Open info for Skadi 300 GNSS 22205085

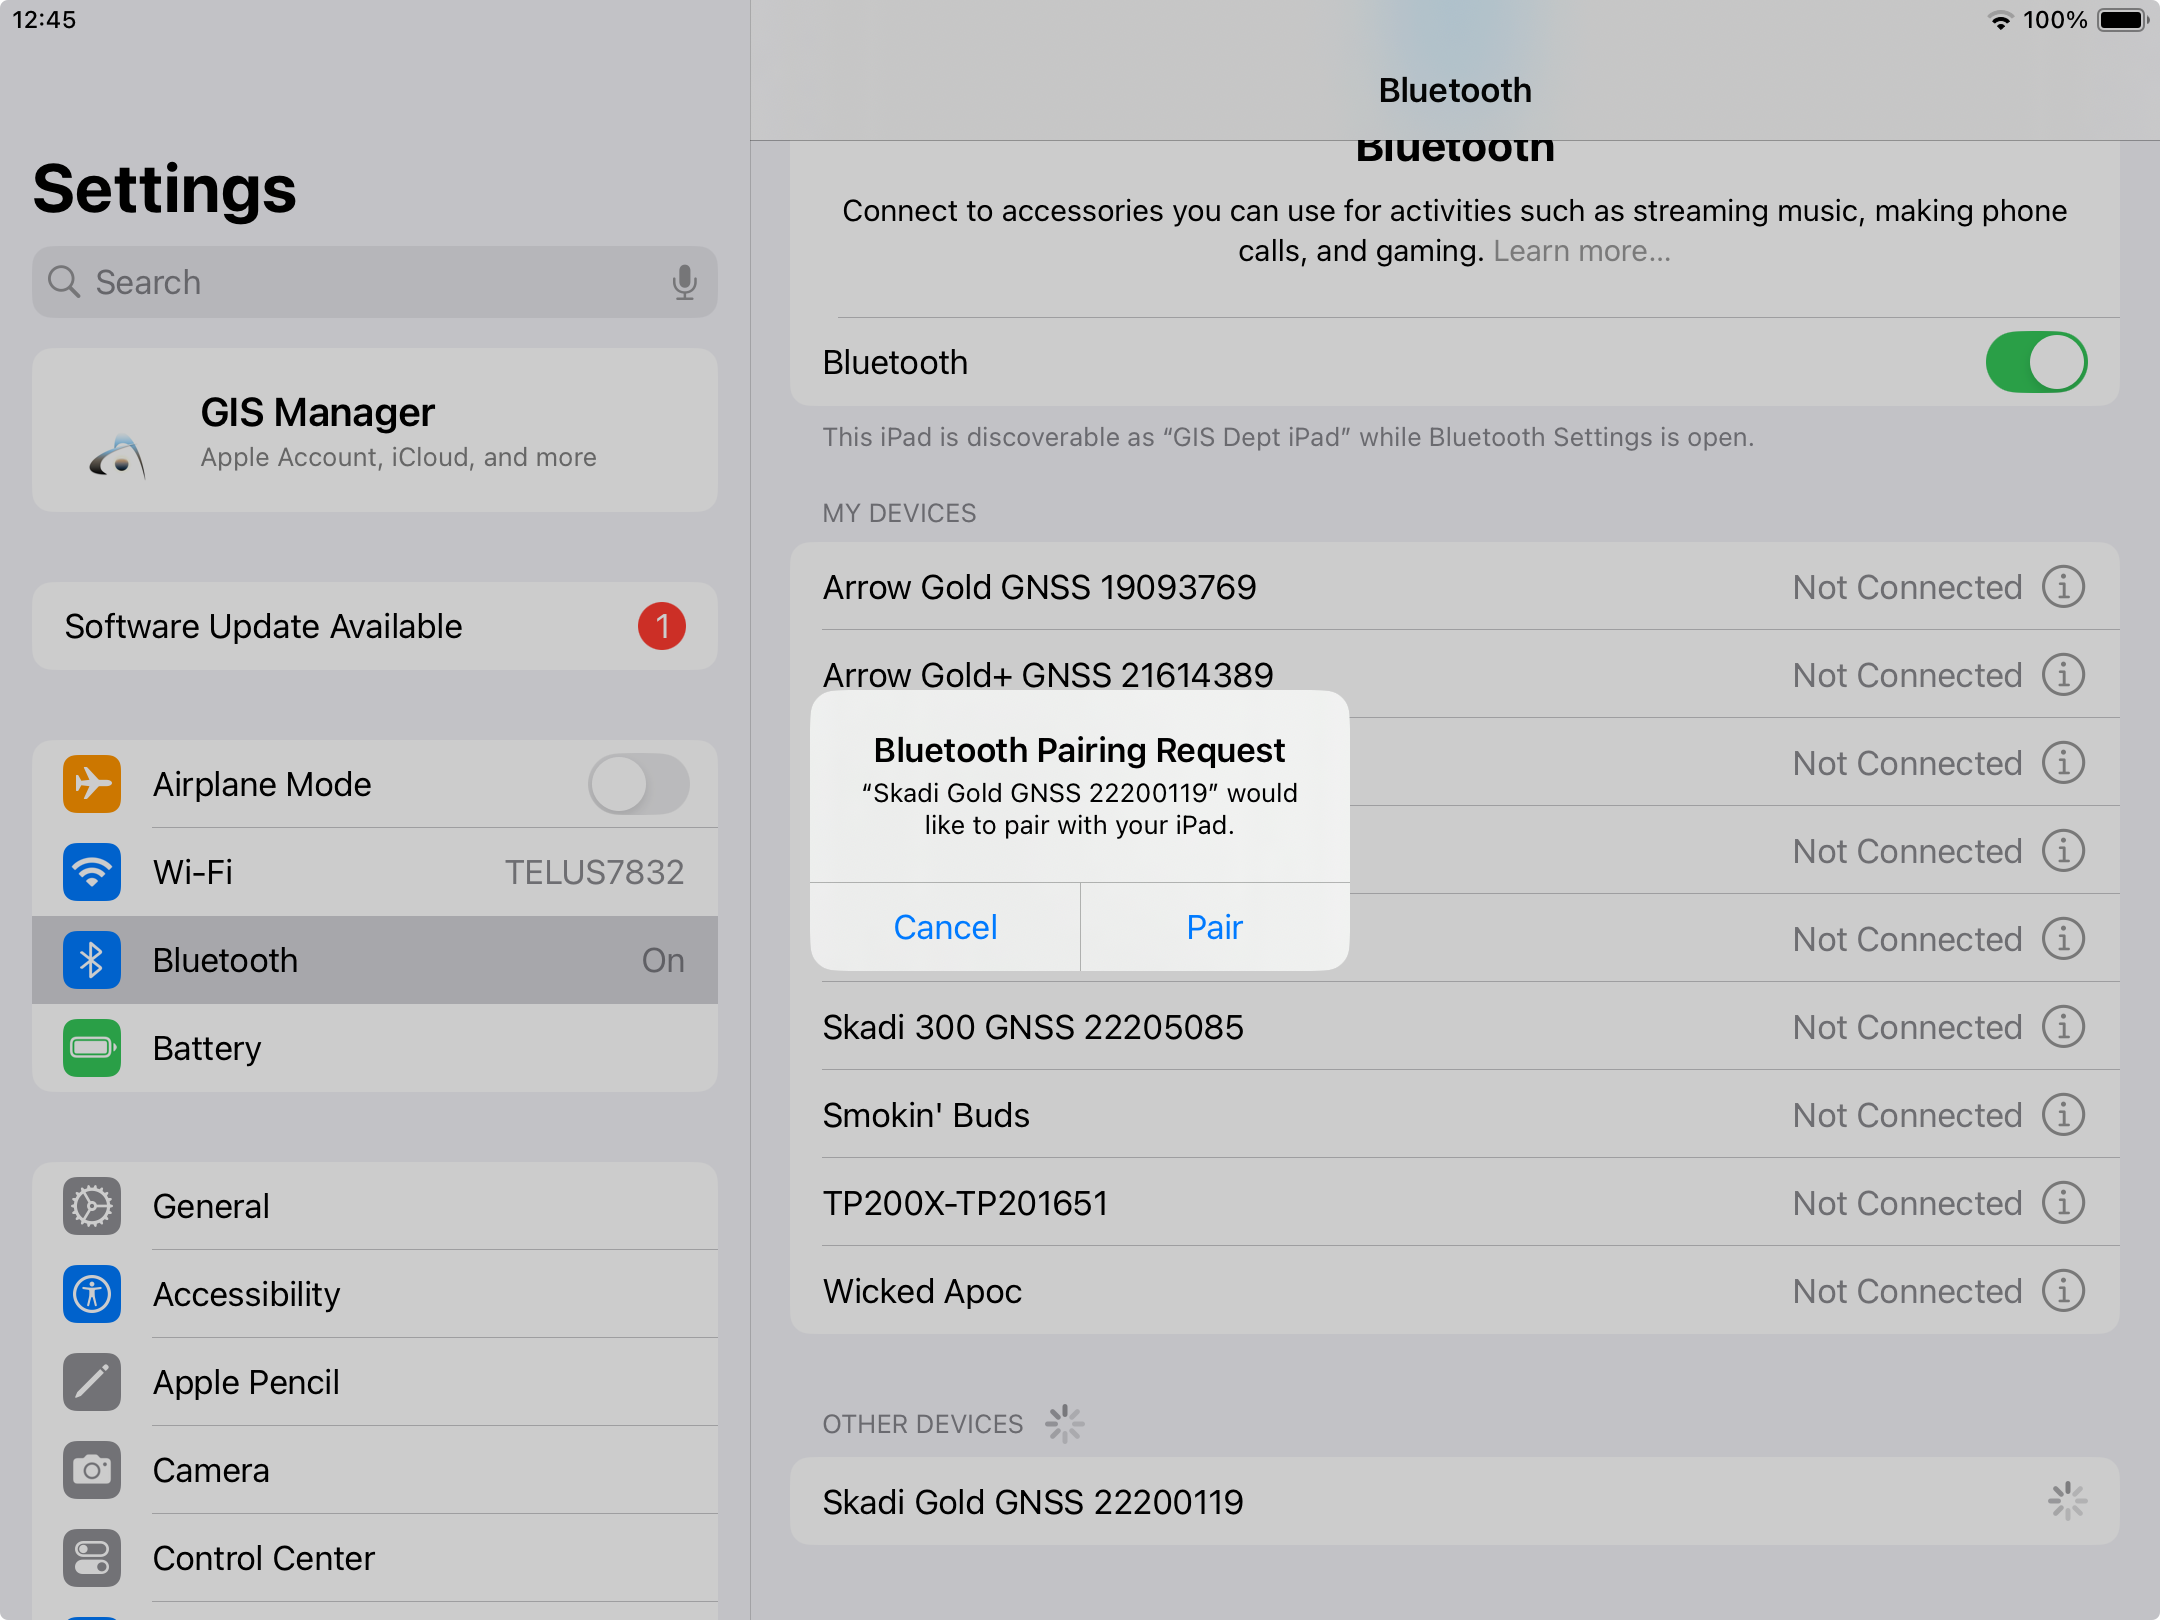pos(2063,1027)
